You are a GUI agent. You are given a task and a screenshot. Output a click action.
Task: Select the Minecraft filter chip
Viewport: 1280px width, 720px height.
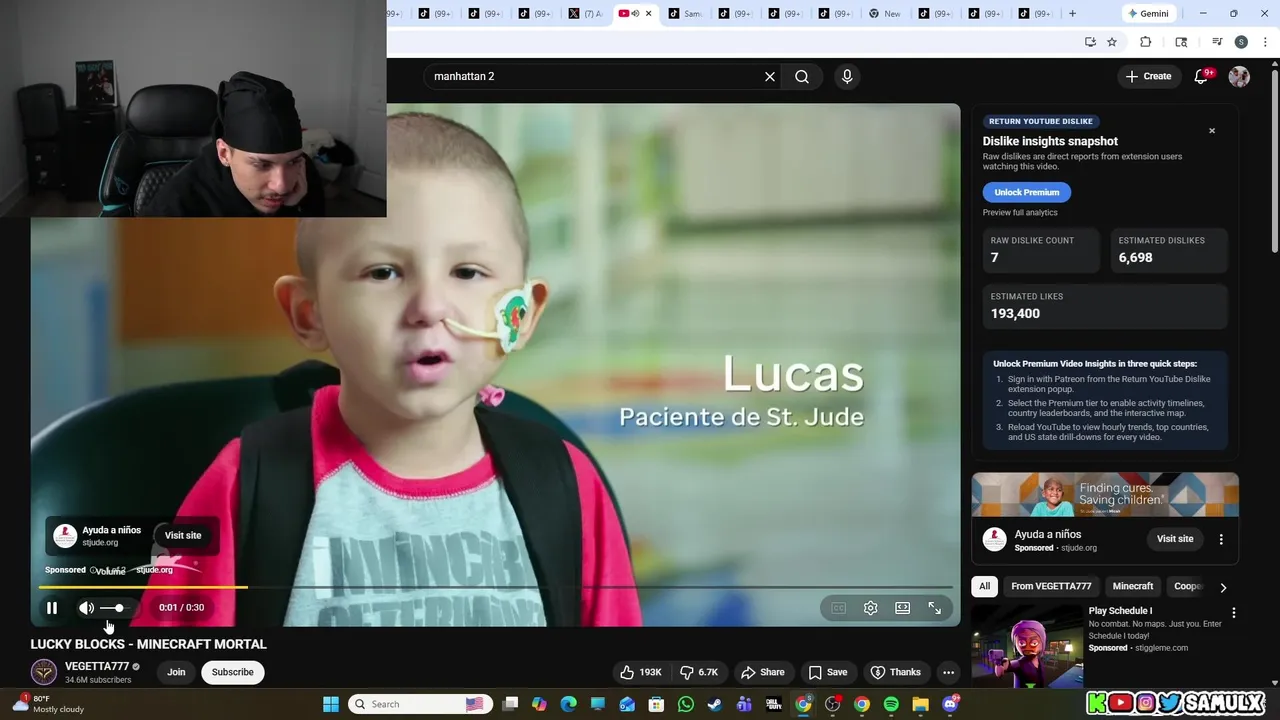1133,586
